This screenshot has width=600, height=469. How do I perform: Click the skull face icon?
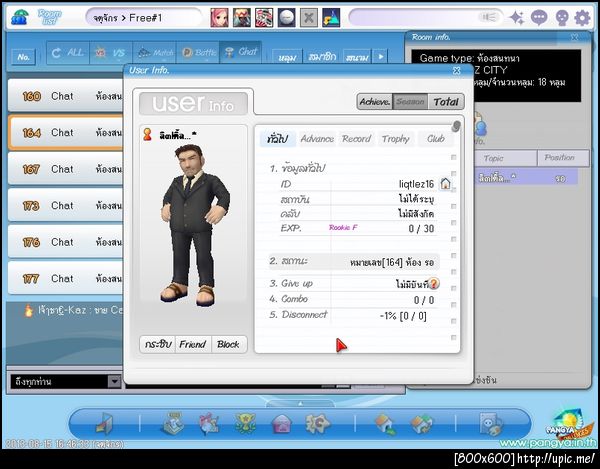561,18
